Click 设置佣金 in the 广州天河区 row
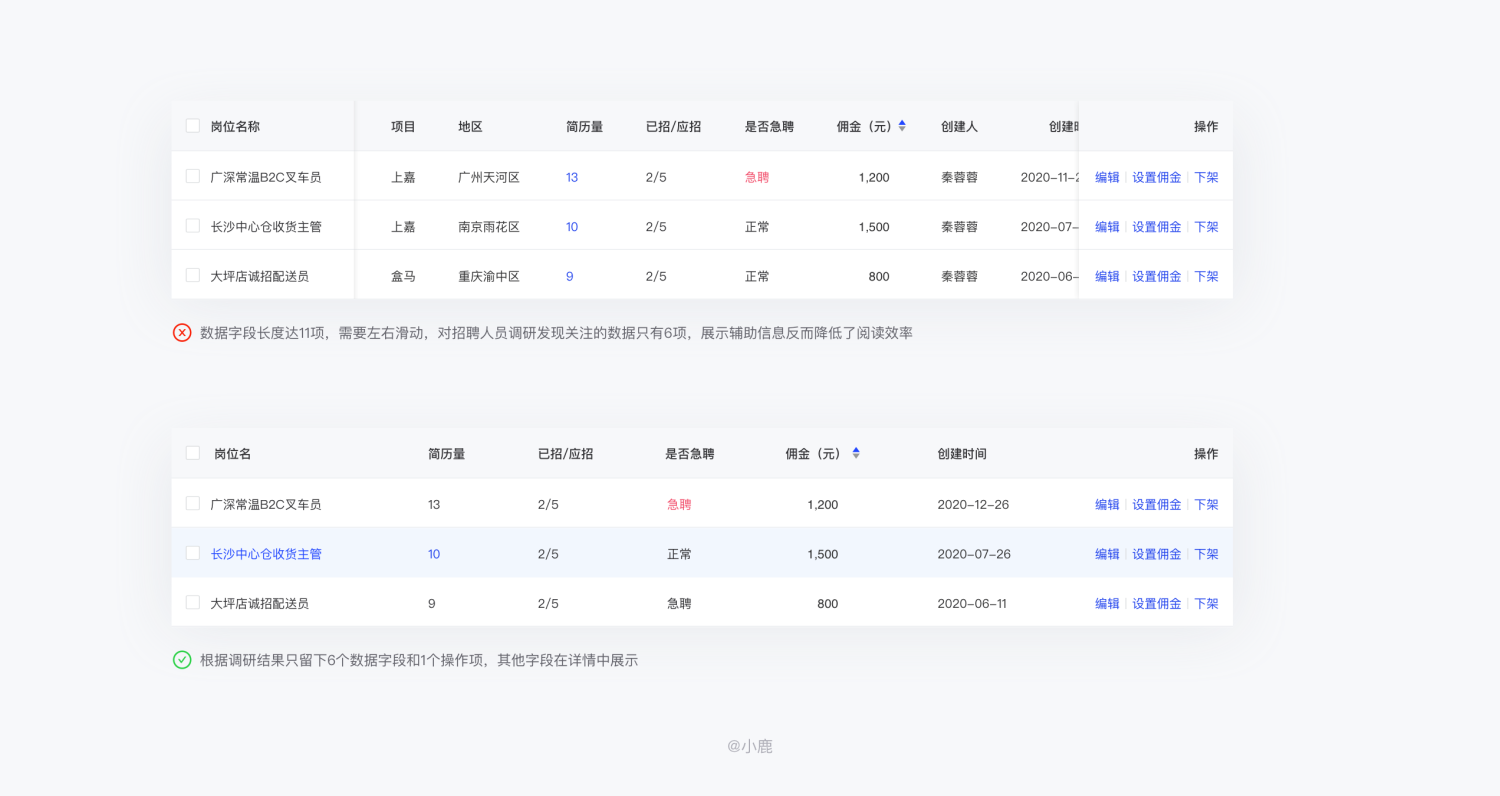 pyautogui.click(x=1157, y=177)
